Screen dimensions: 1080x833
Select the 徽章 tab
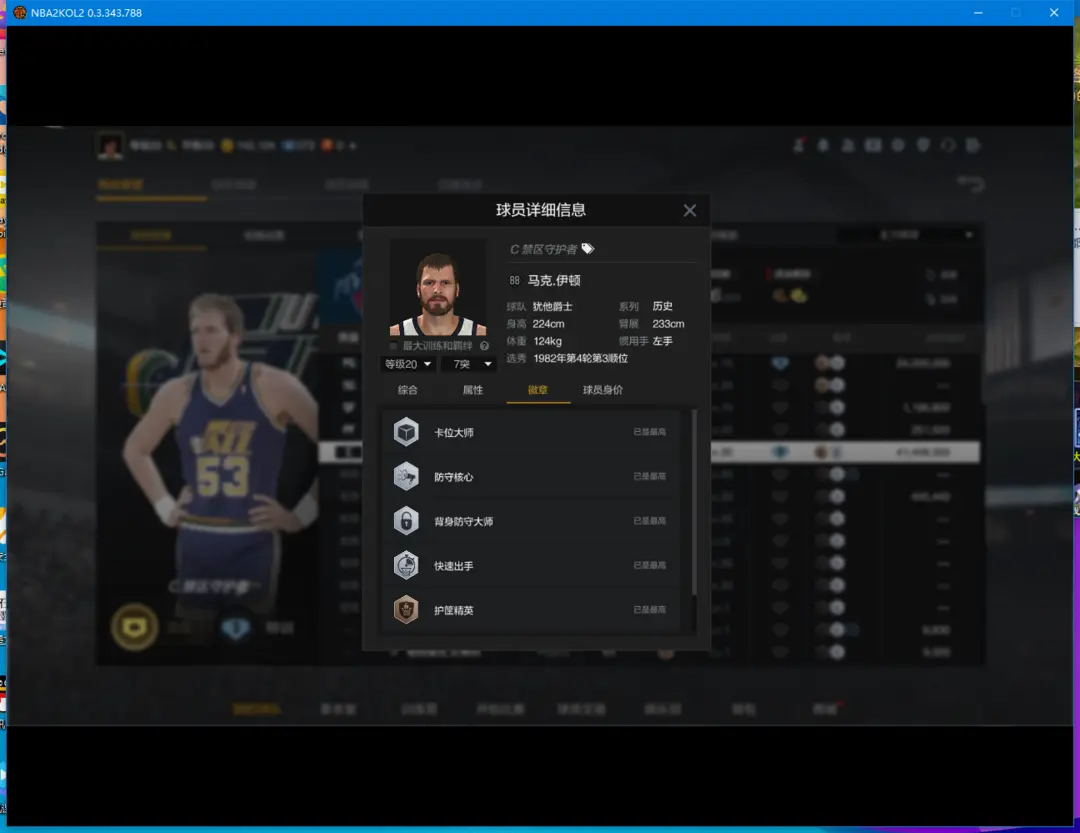click(538, 390)
